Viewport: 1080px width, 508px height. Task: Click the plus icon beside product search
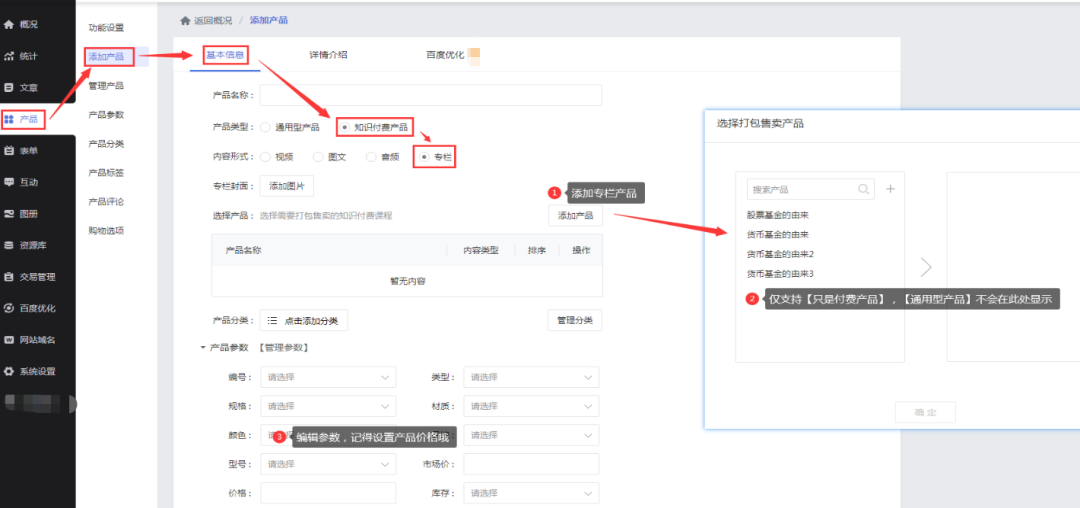[890, 189]
